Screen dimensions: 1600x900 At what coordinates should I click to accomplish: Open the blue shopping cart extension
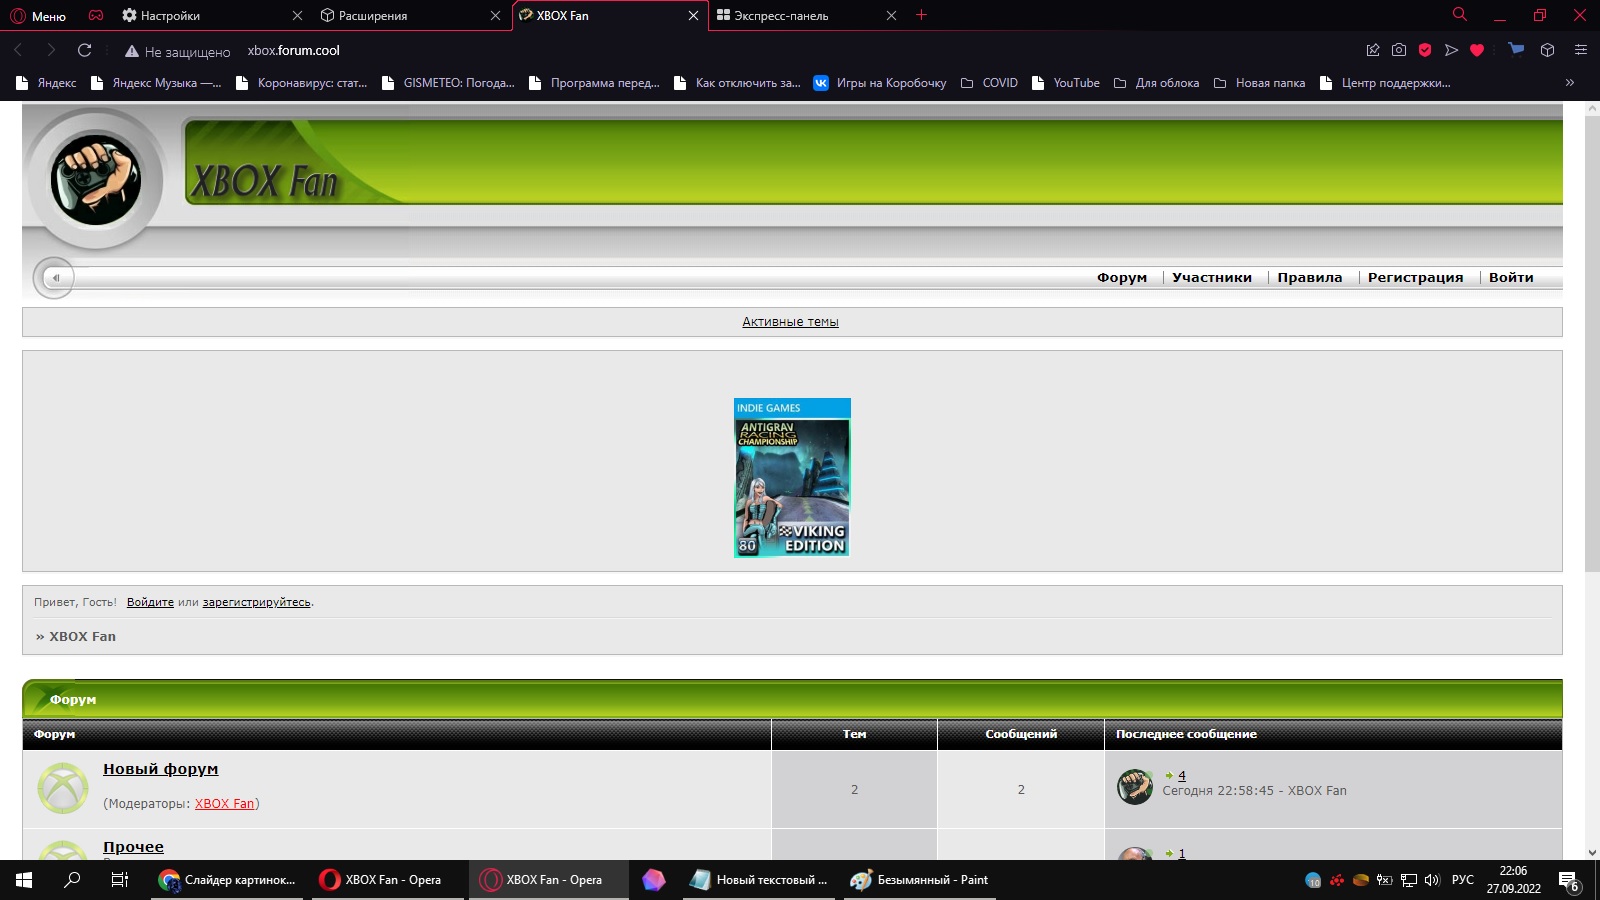pos(1516,49)
